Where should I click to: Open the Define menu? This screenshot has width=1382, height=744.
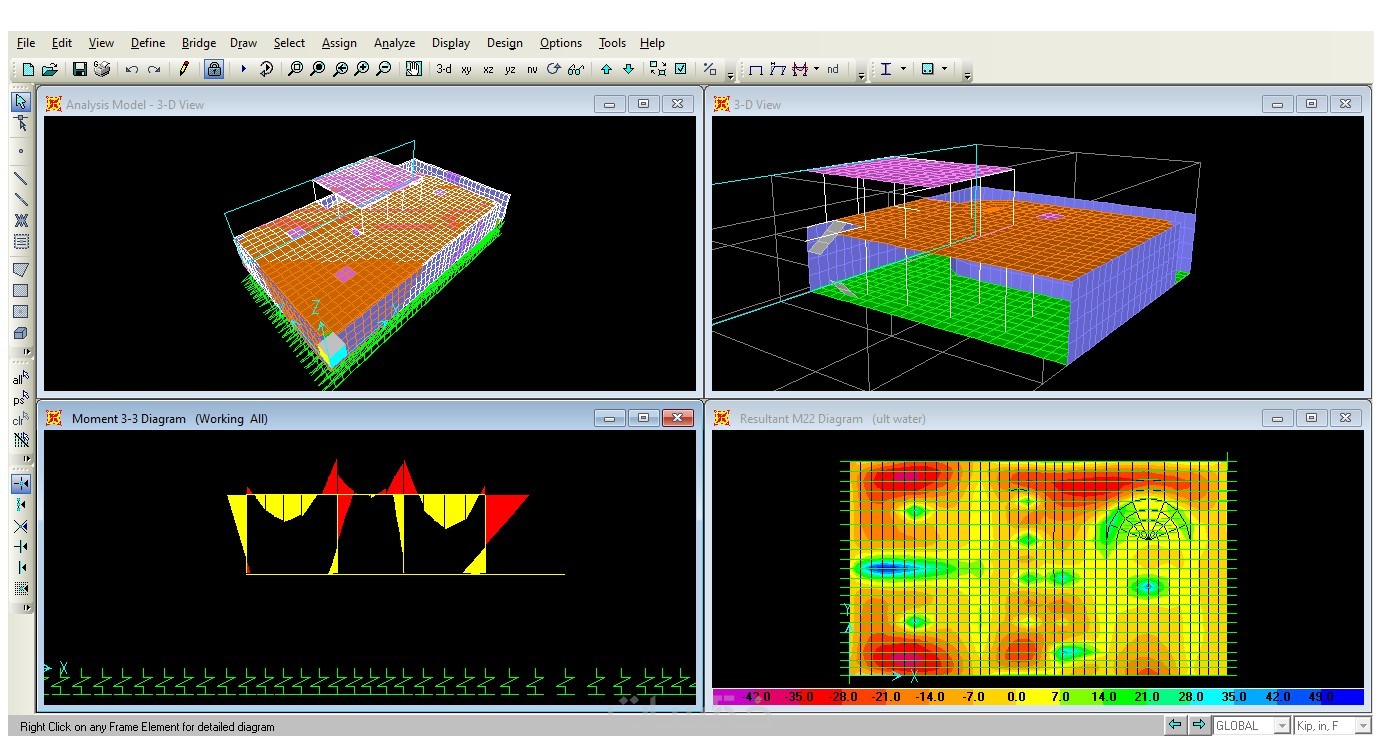tap(148, 43)
